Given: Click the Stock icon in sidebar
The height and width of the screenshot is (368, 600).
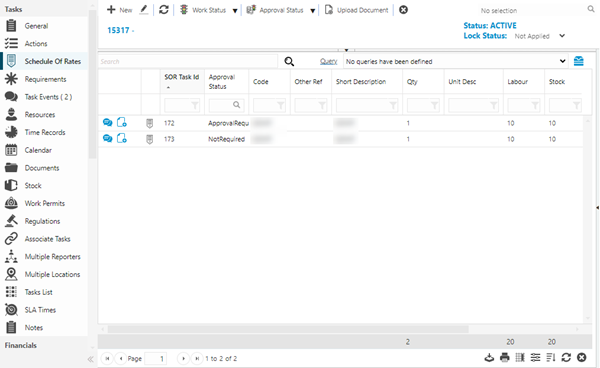Looking at the screenshot, I should click(11, 186).
